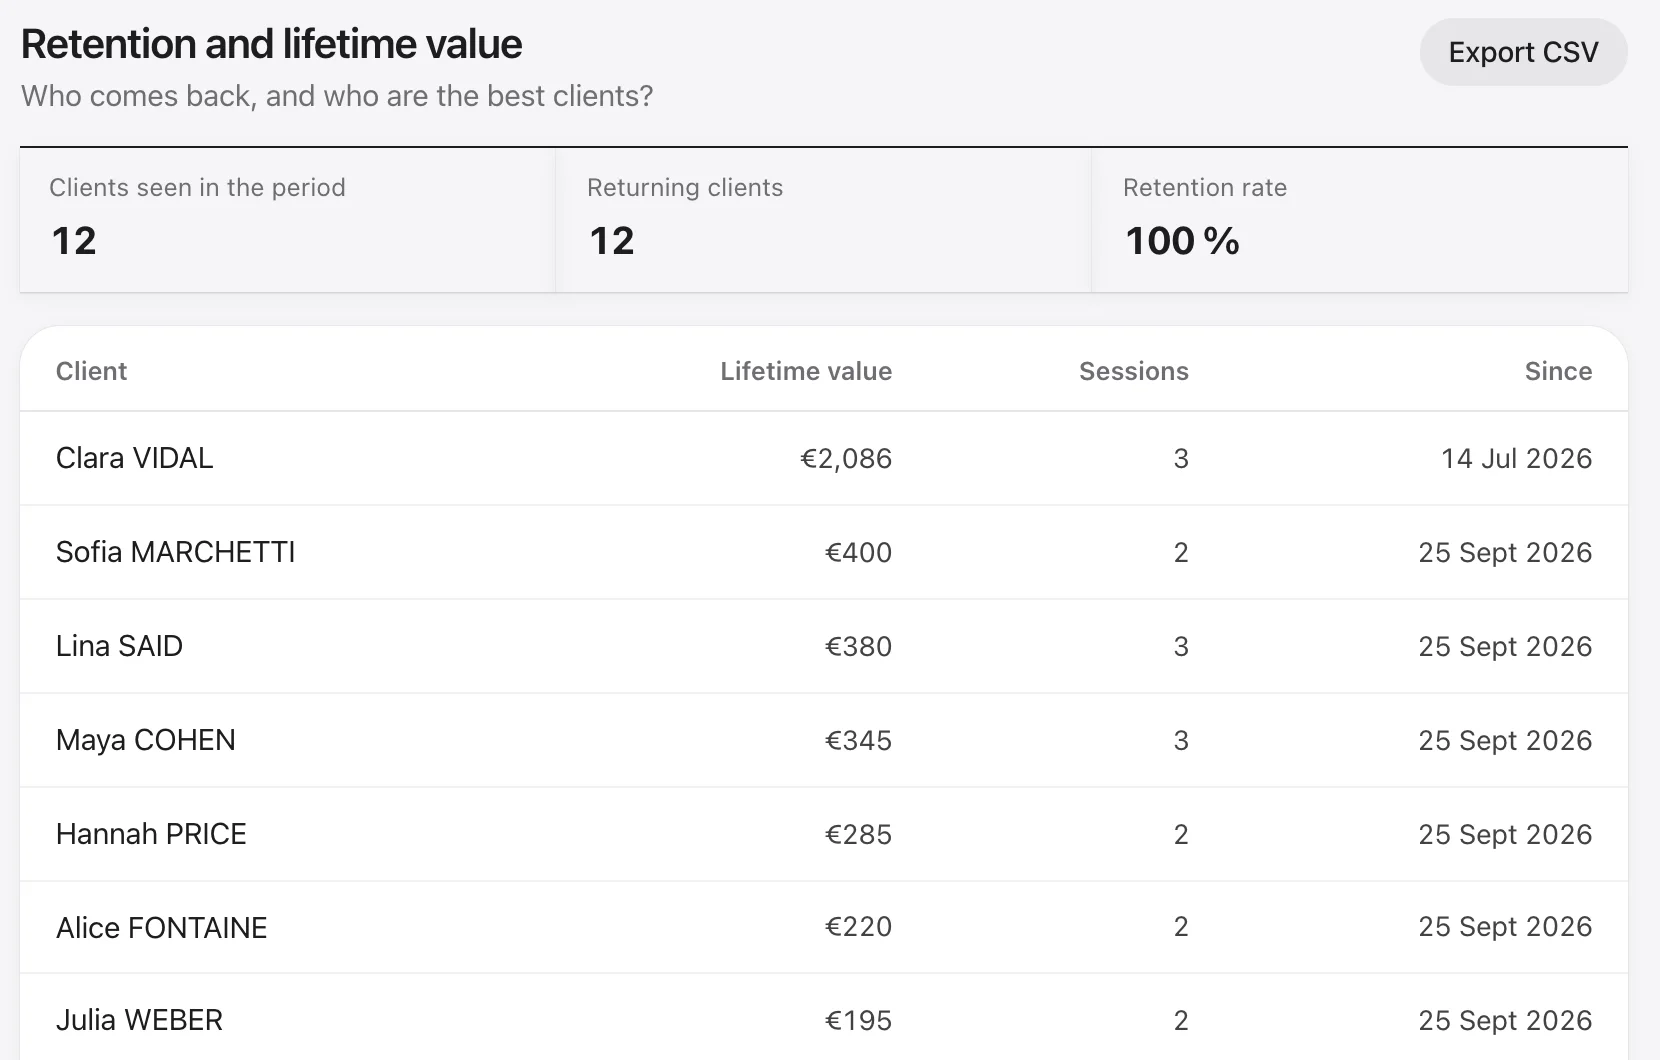
Task: Select the €220 lifetime value cell
Action: tap(858, 927)
